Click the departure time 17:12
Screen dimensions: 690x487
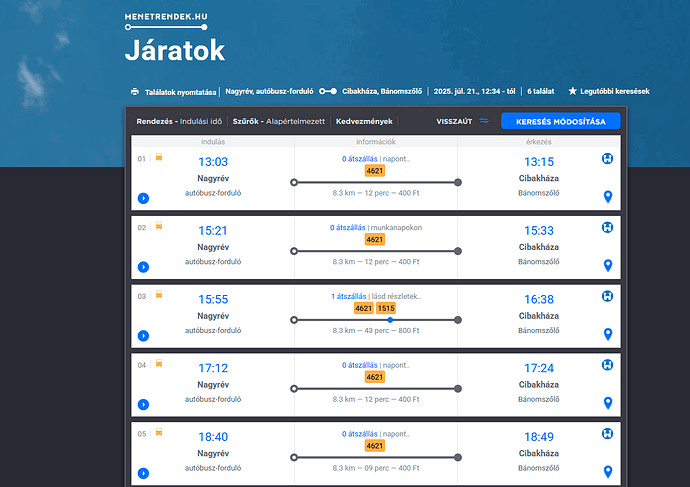point(213,368)
